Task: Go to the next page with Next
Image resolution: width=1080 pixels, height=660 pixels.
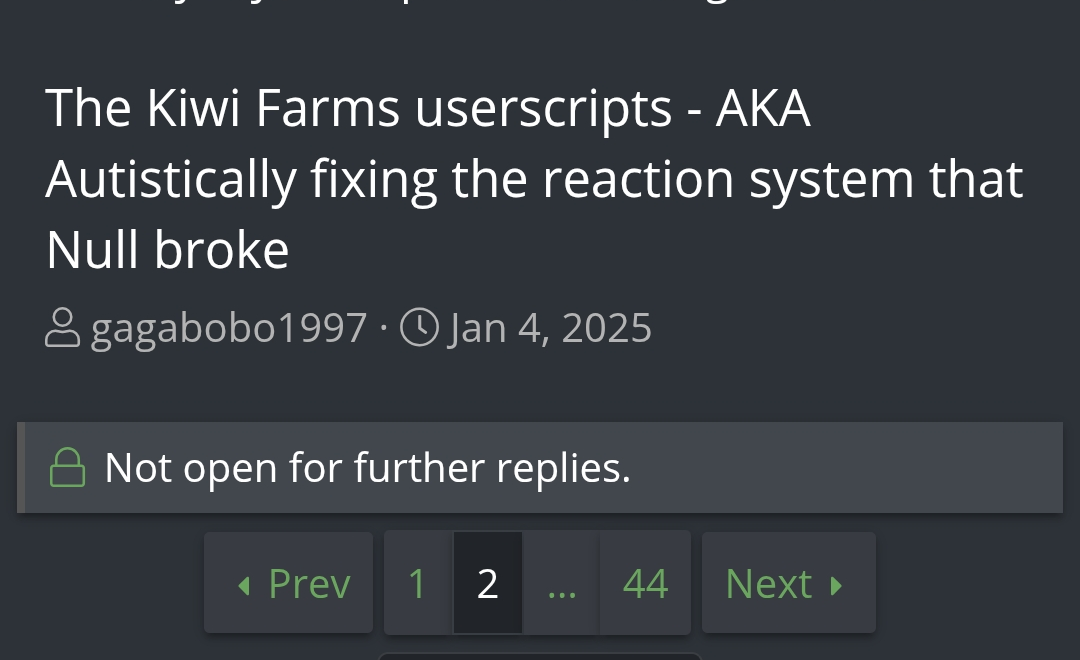Action: click(x=789, y=583)
